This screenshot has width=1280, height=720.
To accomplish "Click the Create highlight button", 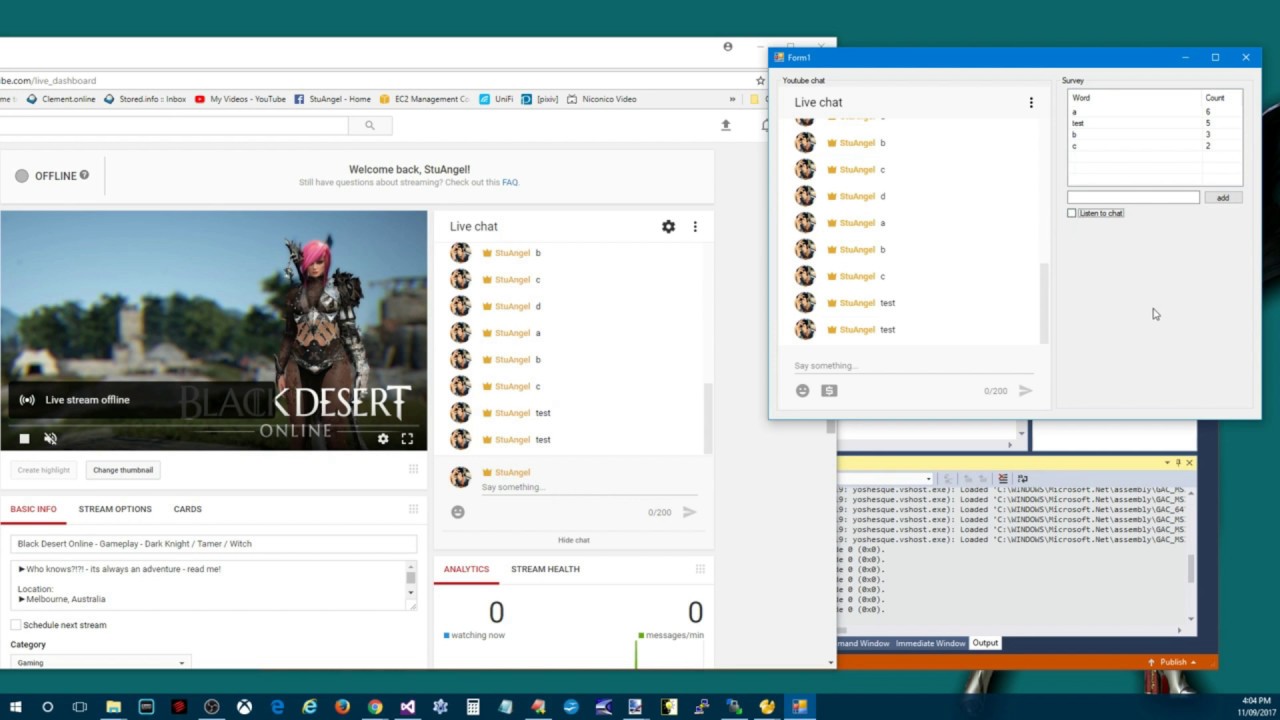I will click(43, 470).
